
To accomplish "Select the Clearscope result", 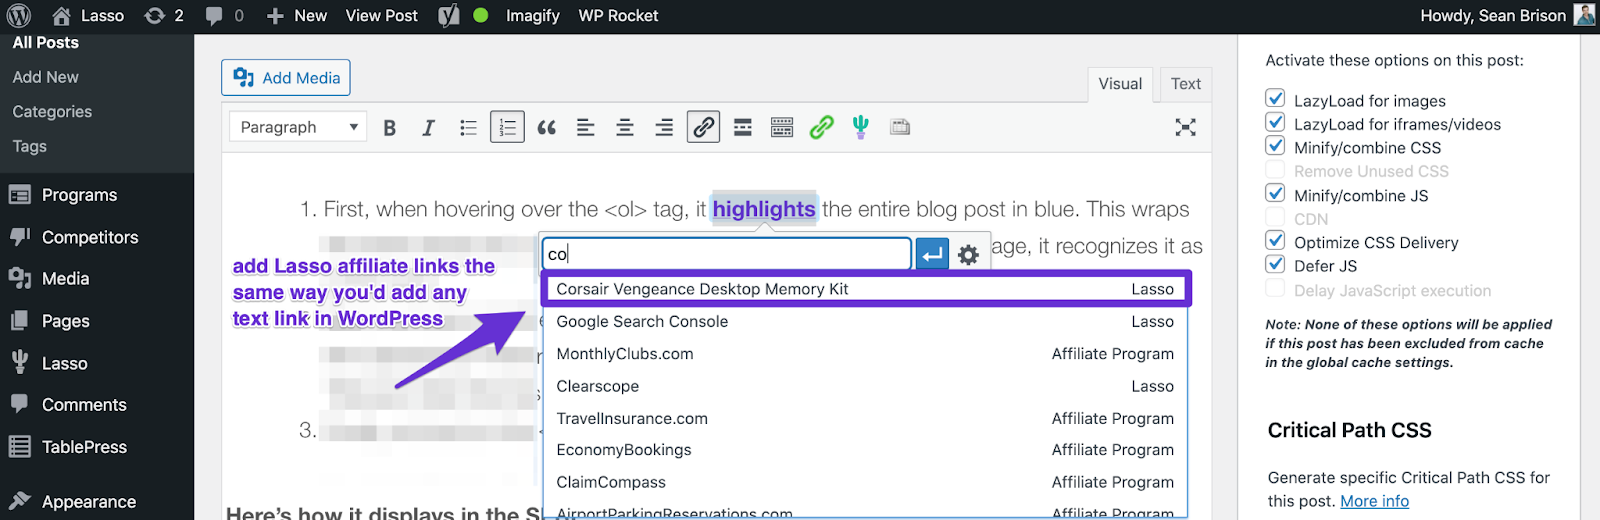I will tap(866, 386).
